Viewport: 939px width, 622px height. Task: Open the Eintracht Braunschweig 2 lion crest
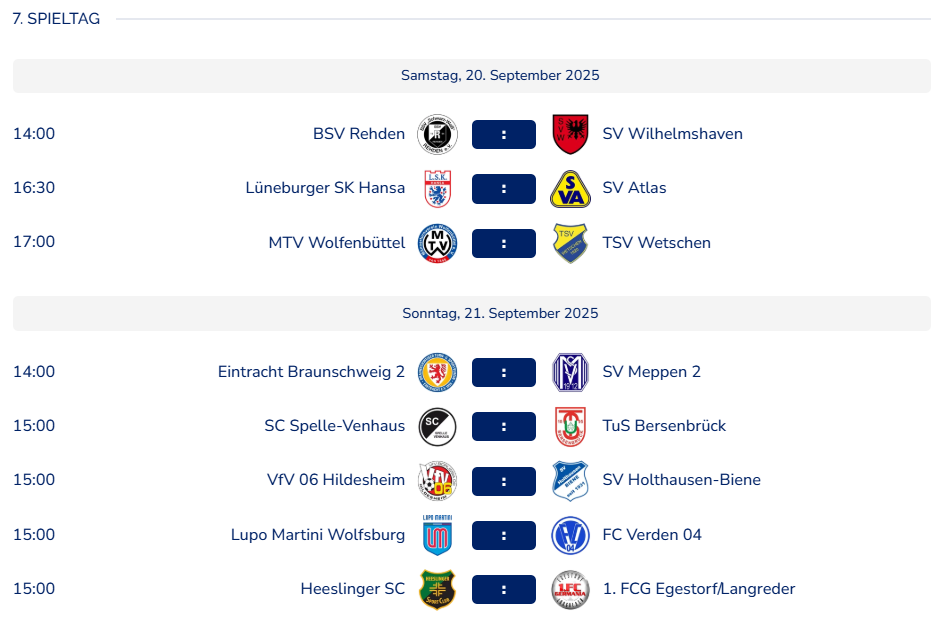[437, 372]
